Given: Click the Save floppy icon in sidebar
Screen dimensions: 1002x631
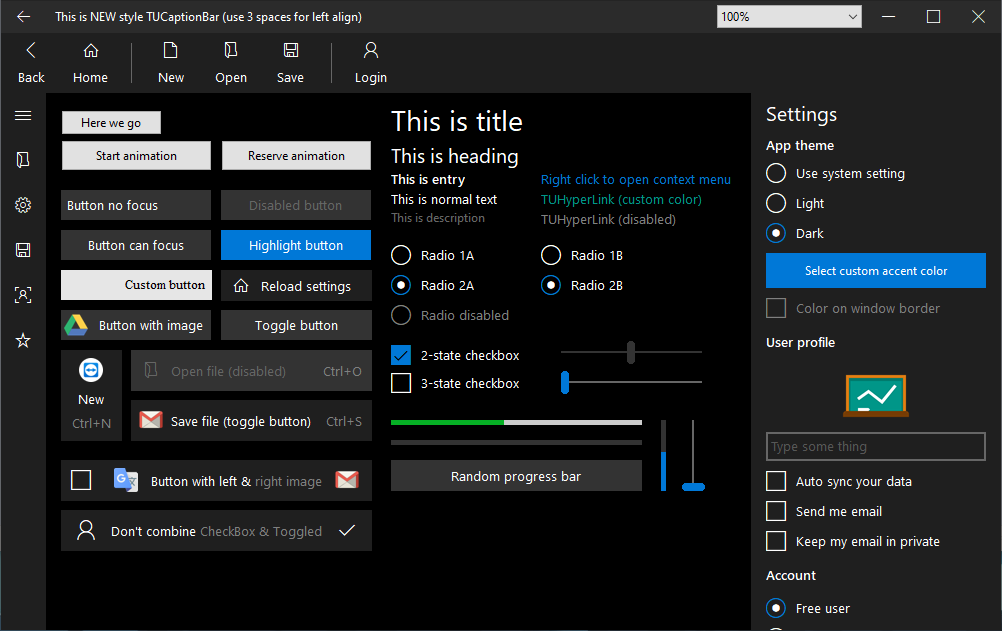Looking at the screenshot, I should [23, 250].
